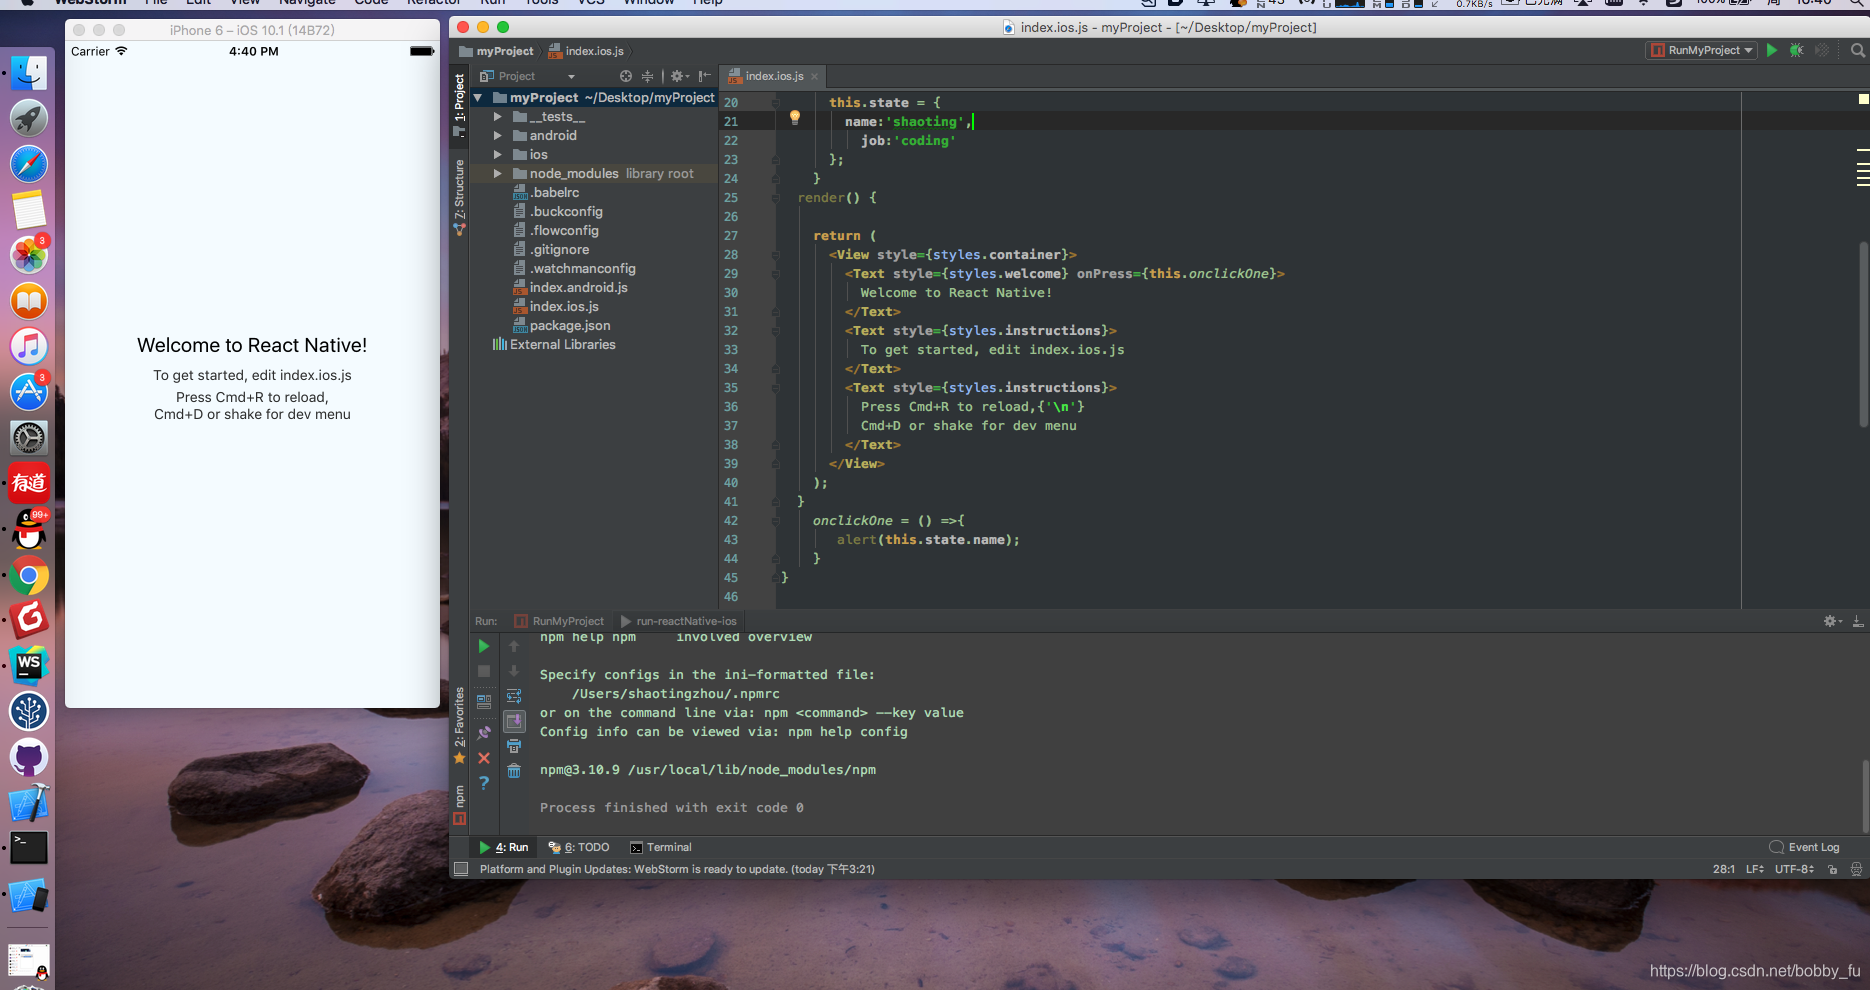
Task: Clear console with the trash icon
Action: (x=514, y=771)
